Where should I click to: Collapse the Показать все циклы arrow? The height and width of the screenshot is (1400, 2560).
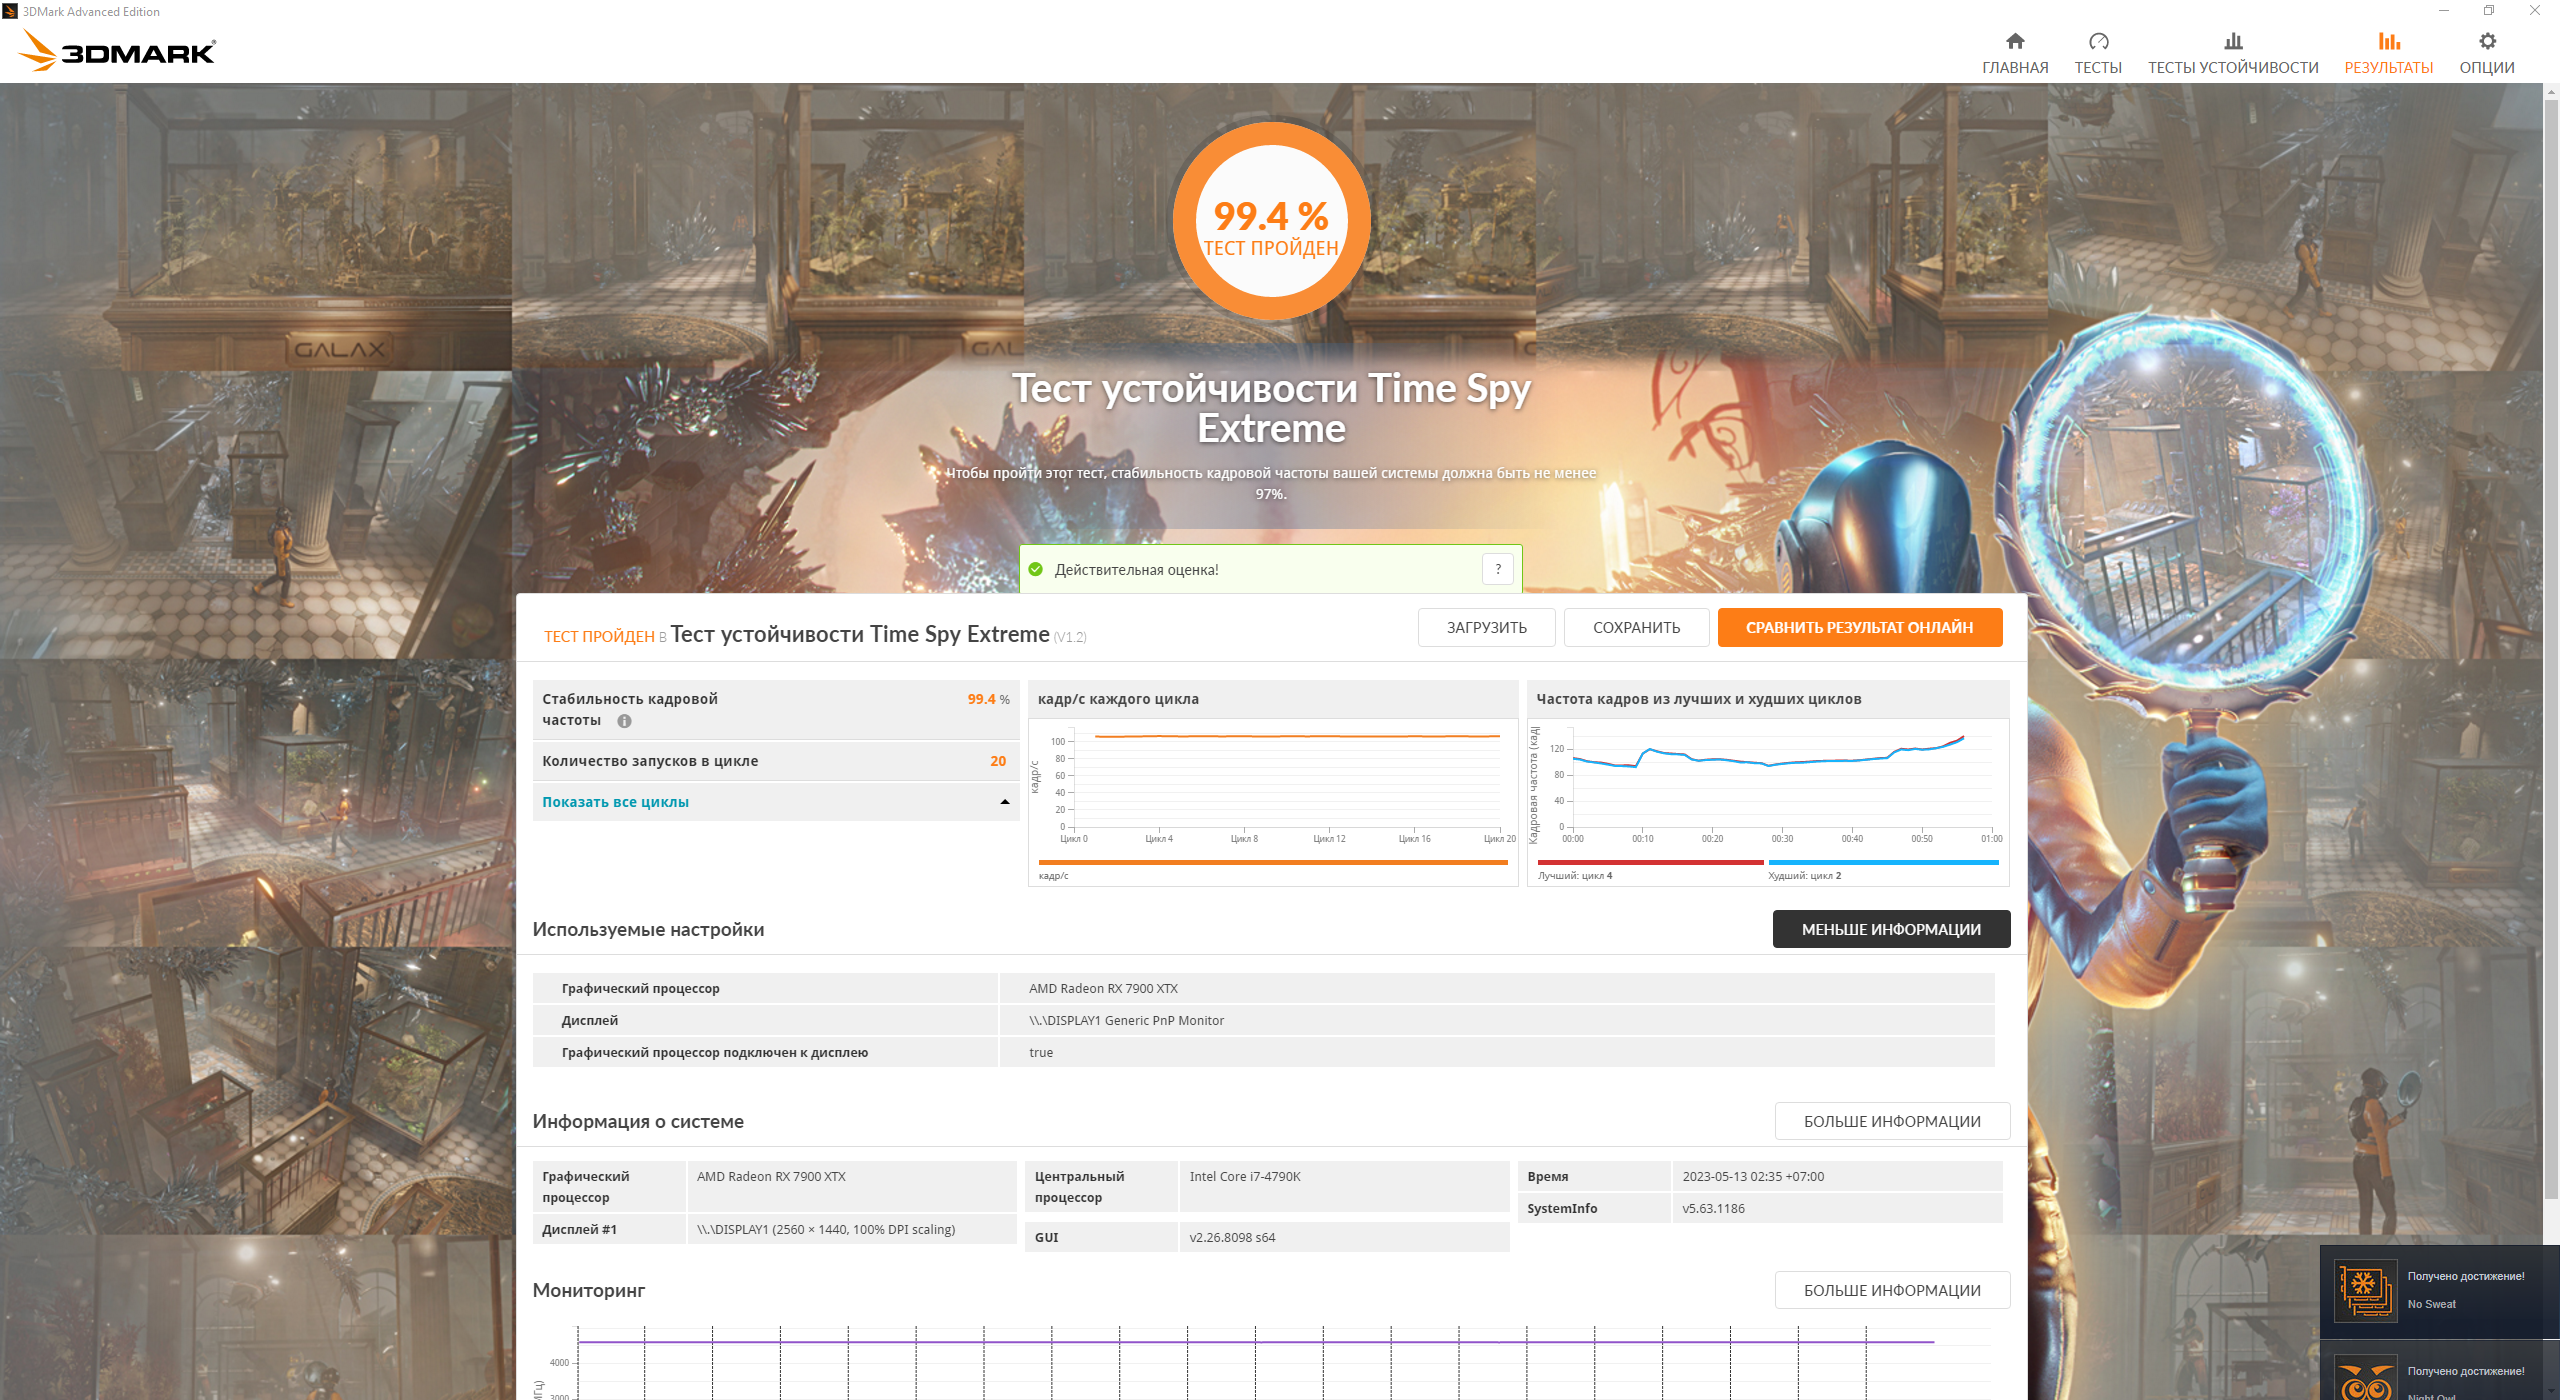1004,802
